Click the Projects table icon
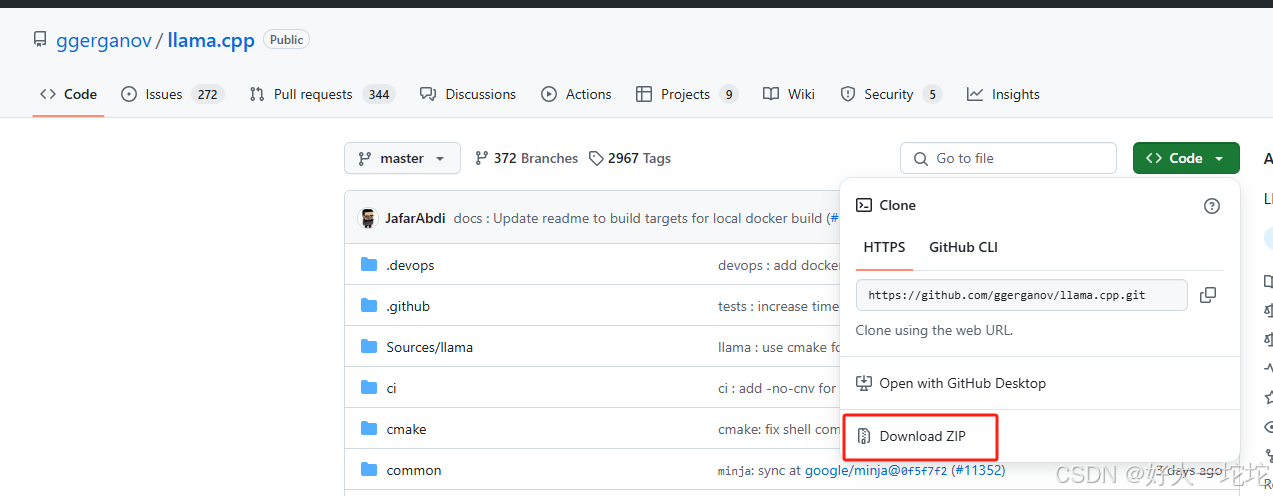Image resolution: width=1273 pixels, height=496 pixels. click(644, 94)
